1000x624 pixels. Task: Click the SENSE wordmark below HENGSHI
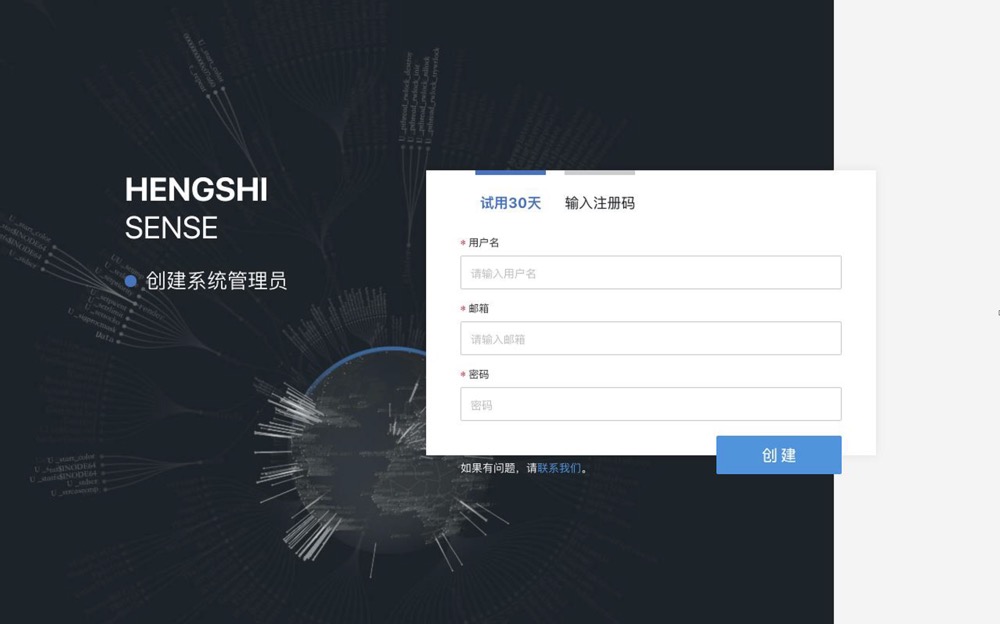171,228
